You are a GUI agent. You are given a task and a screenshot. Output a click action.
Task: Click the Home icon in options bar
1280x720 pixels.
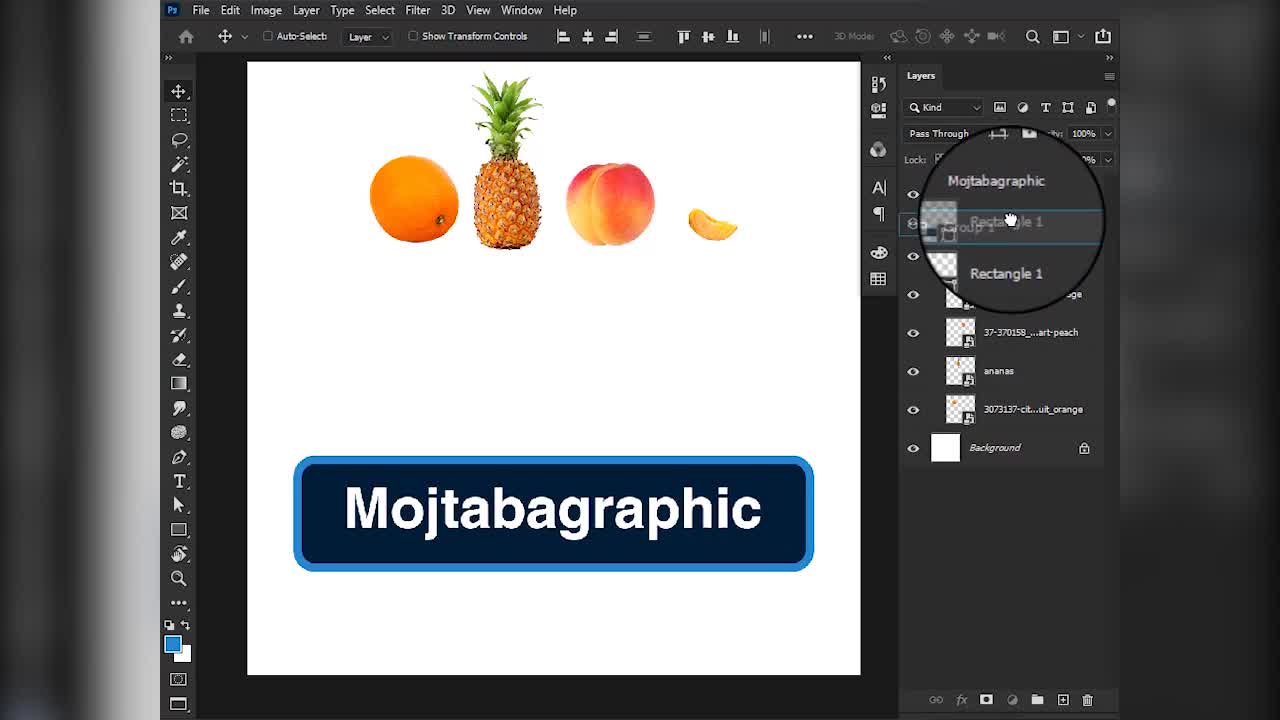point(186,36)
